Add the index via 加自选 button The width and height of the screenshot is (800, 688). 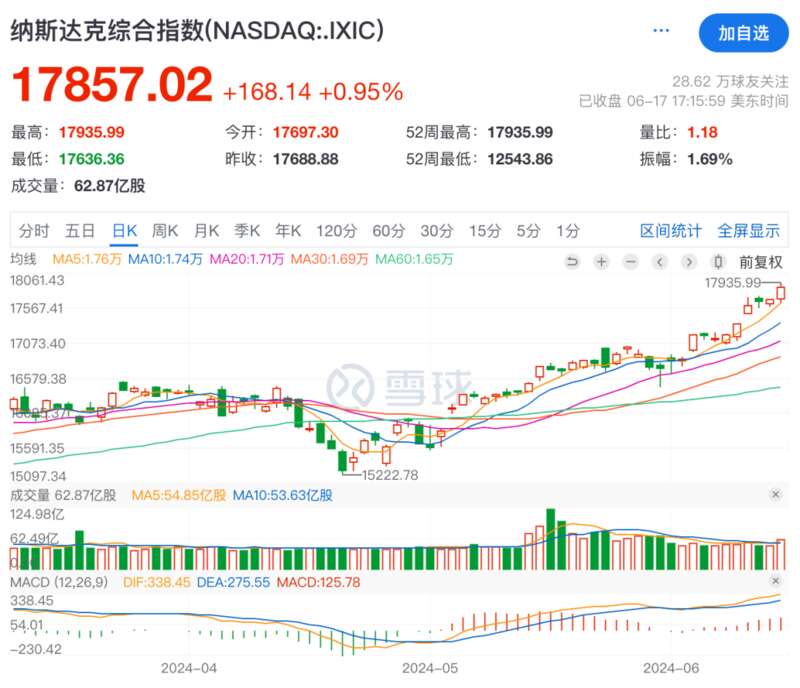tap(743, 33)
